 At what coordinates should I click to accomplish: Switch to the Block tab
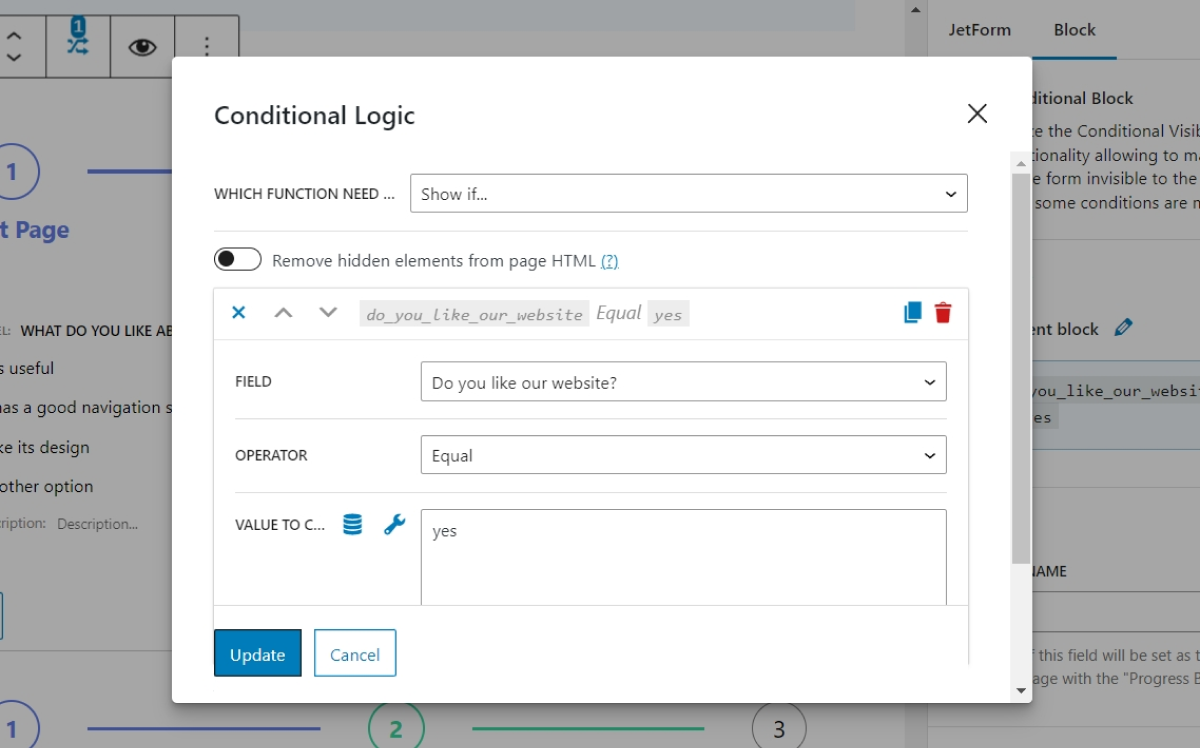click(1074, 30)
